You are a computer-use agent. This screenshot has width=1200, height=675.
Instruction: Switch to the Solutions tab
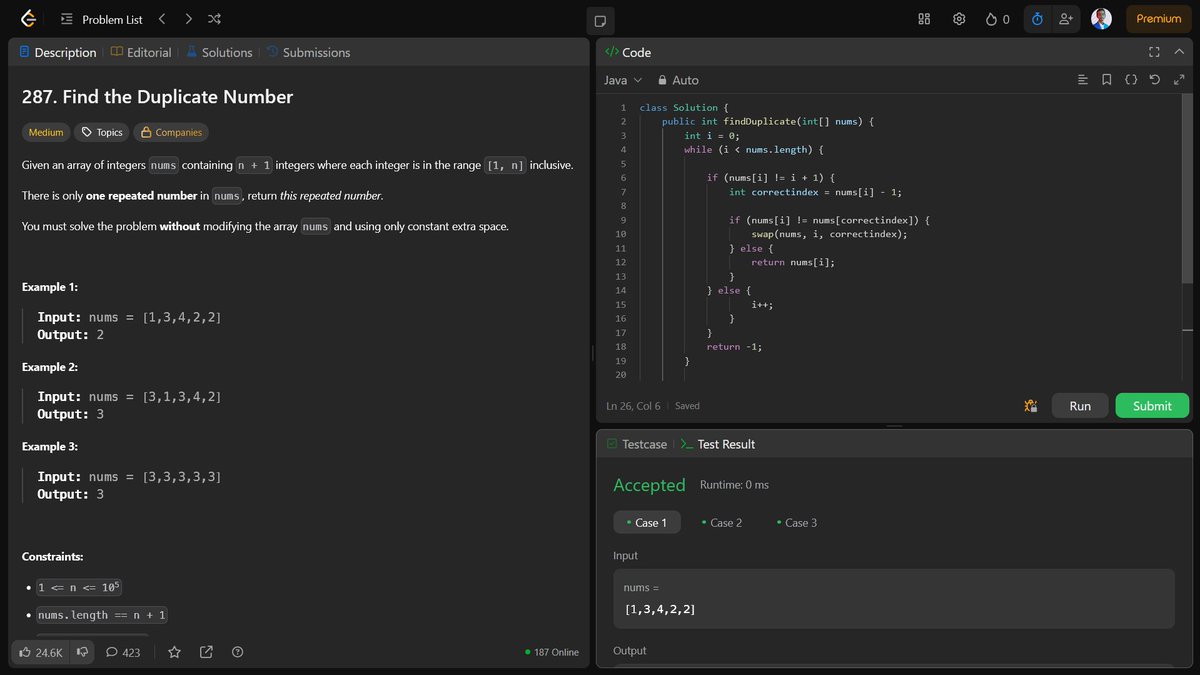[x=219, y=52]
